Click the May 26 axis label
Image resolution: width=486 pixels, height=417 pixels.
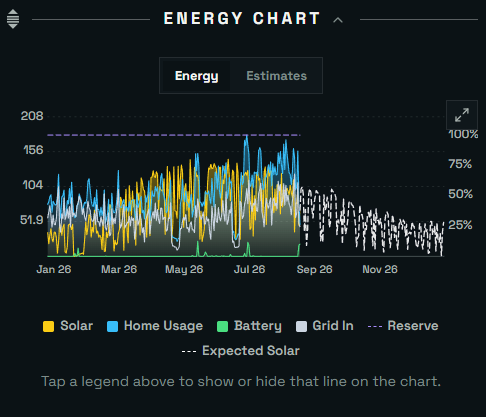coord(184,269)
